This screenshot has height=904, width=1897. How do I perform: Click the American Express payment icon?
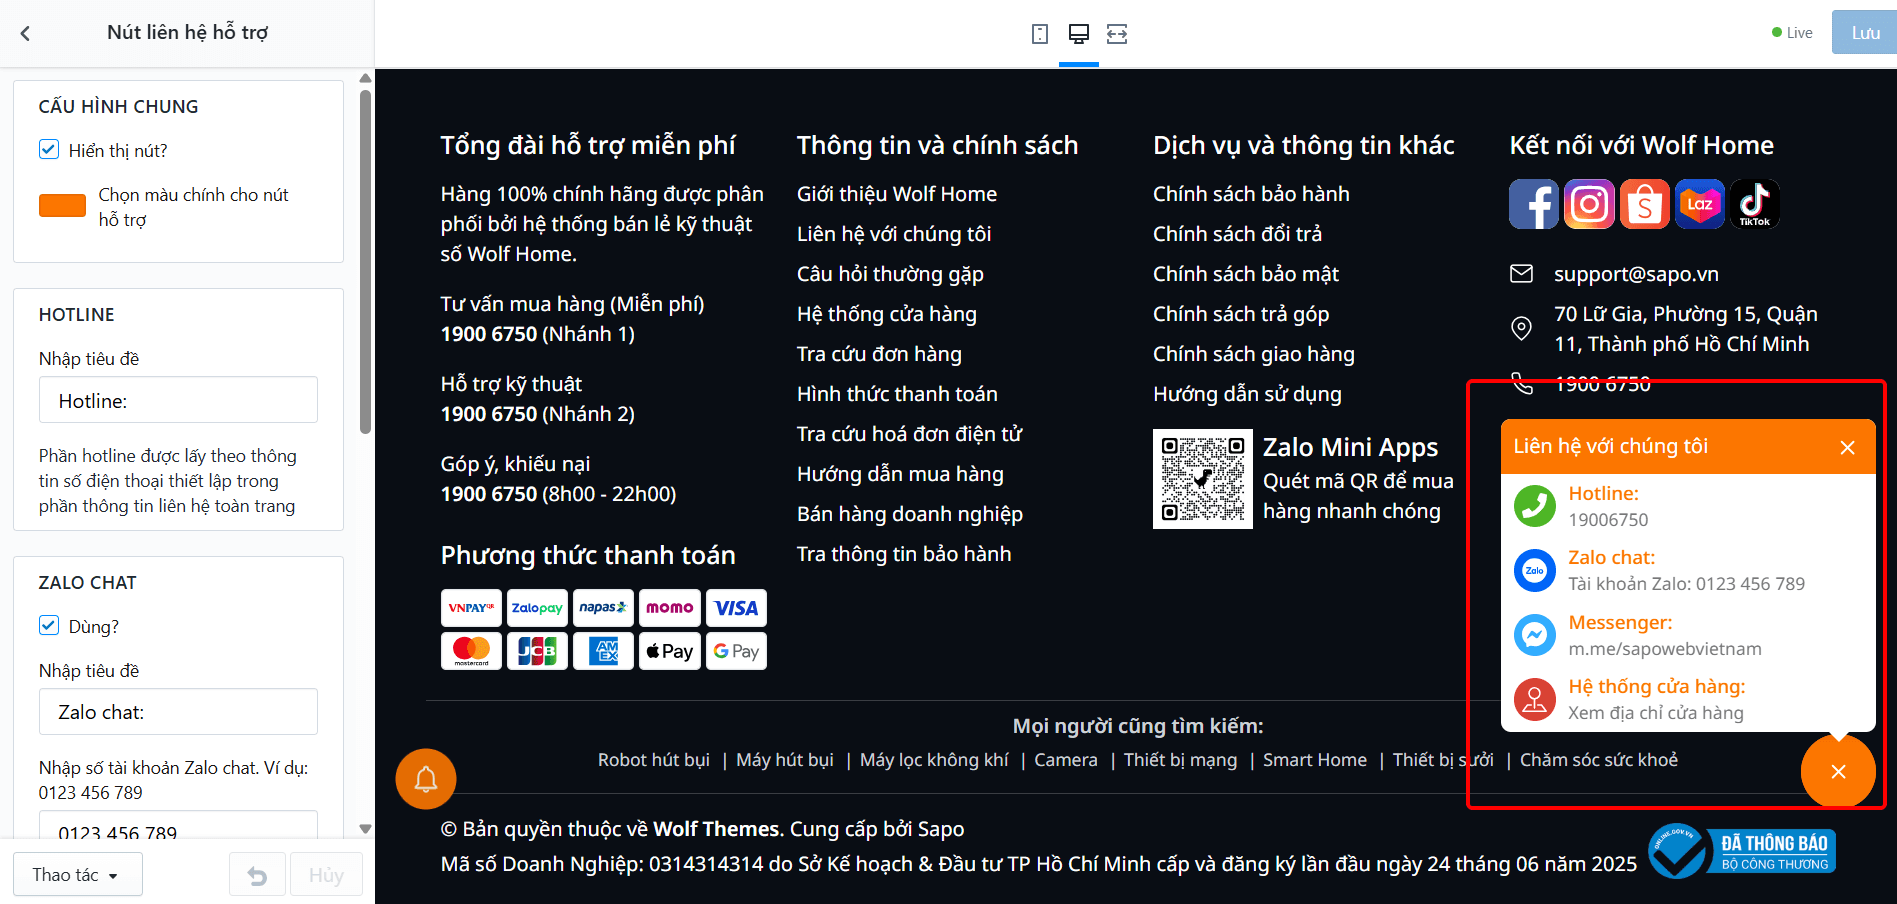coord(603,651)
